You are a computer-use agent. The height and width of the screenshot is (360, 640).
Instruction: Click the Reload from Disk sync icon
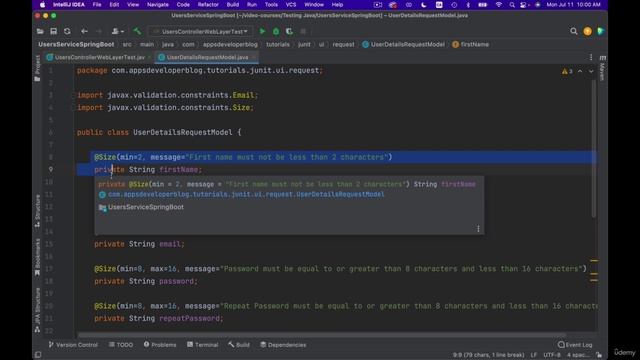coord(67,31)
